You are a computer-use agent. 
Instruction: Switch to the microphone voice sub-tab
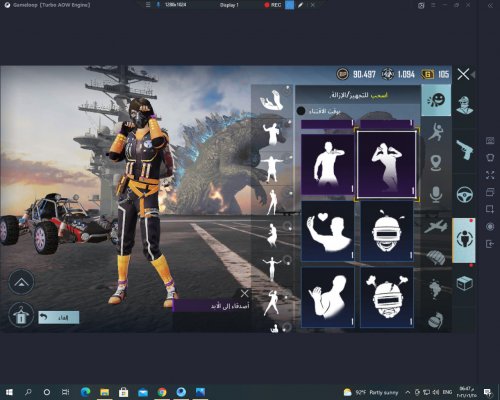click(x=436, y=195)
